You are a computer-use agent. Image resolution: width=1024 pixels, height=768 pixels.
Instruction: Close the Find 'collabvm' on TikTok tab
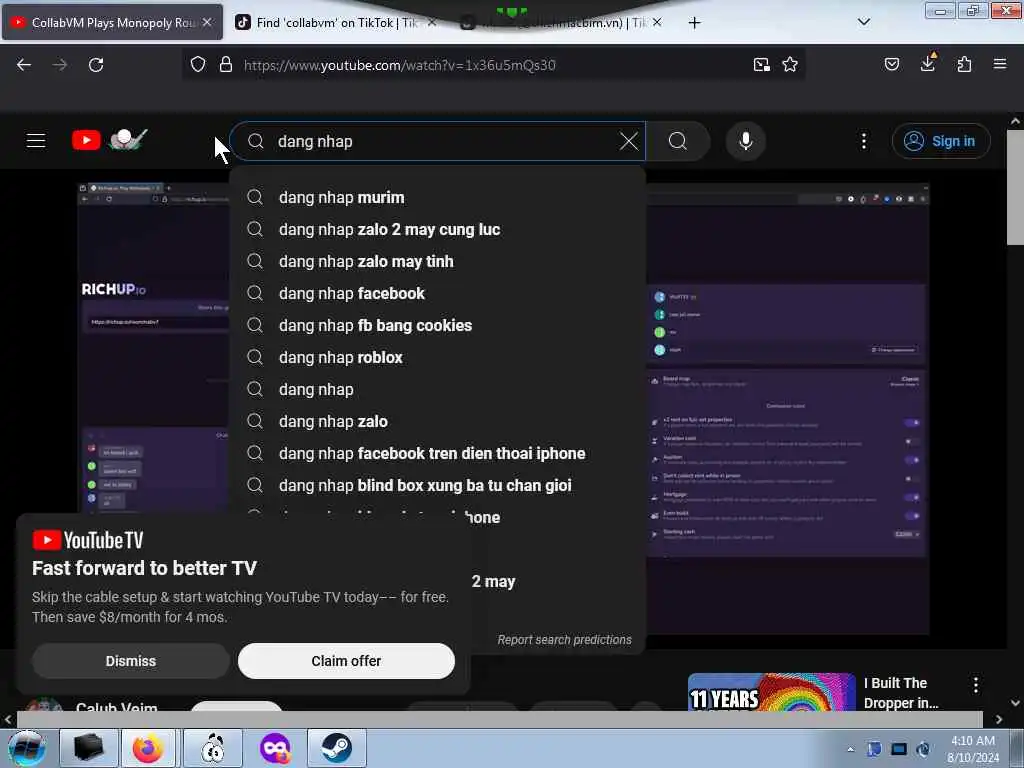click(x=432, y=22)
